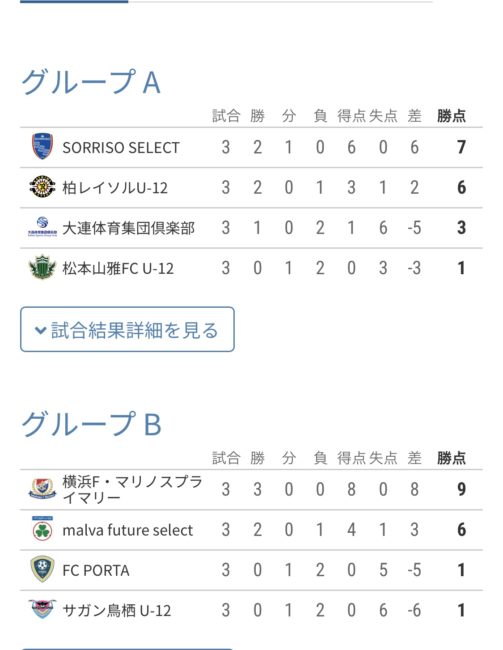
Task: Click the サガン鳥栖 U-12 team crest
Action: click(x=42, y=609)
